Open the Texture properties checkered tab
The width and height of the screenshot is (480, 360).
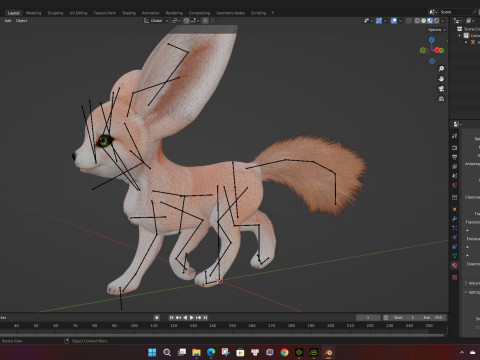tap(455, 277)
